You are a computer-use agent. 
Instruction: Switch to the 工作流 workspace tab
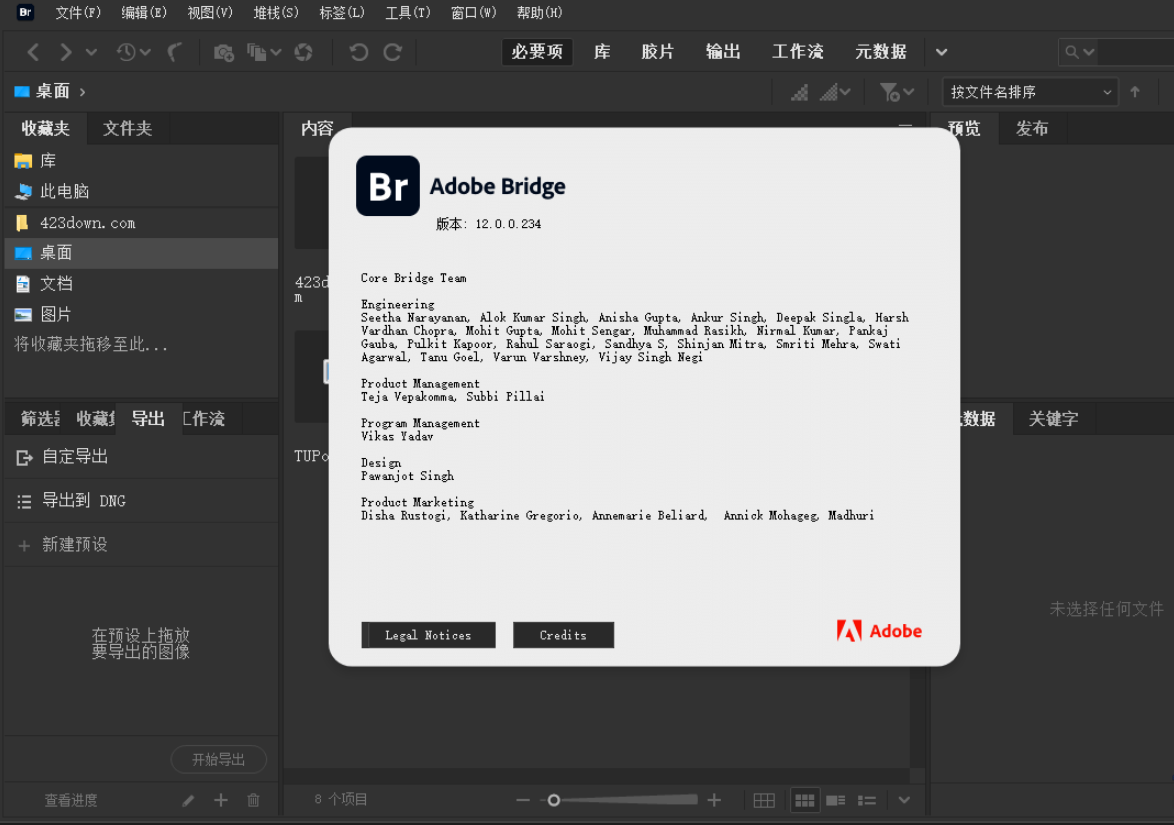click(x=798, y=51)
